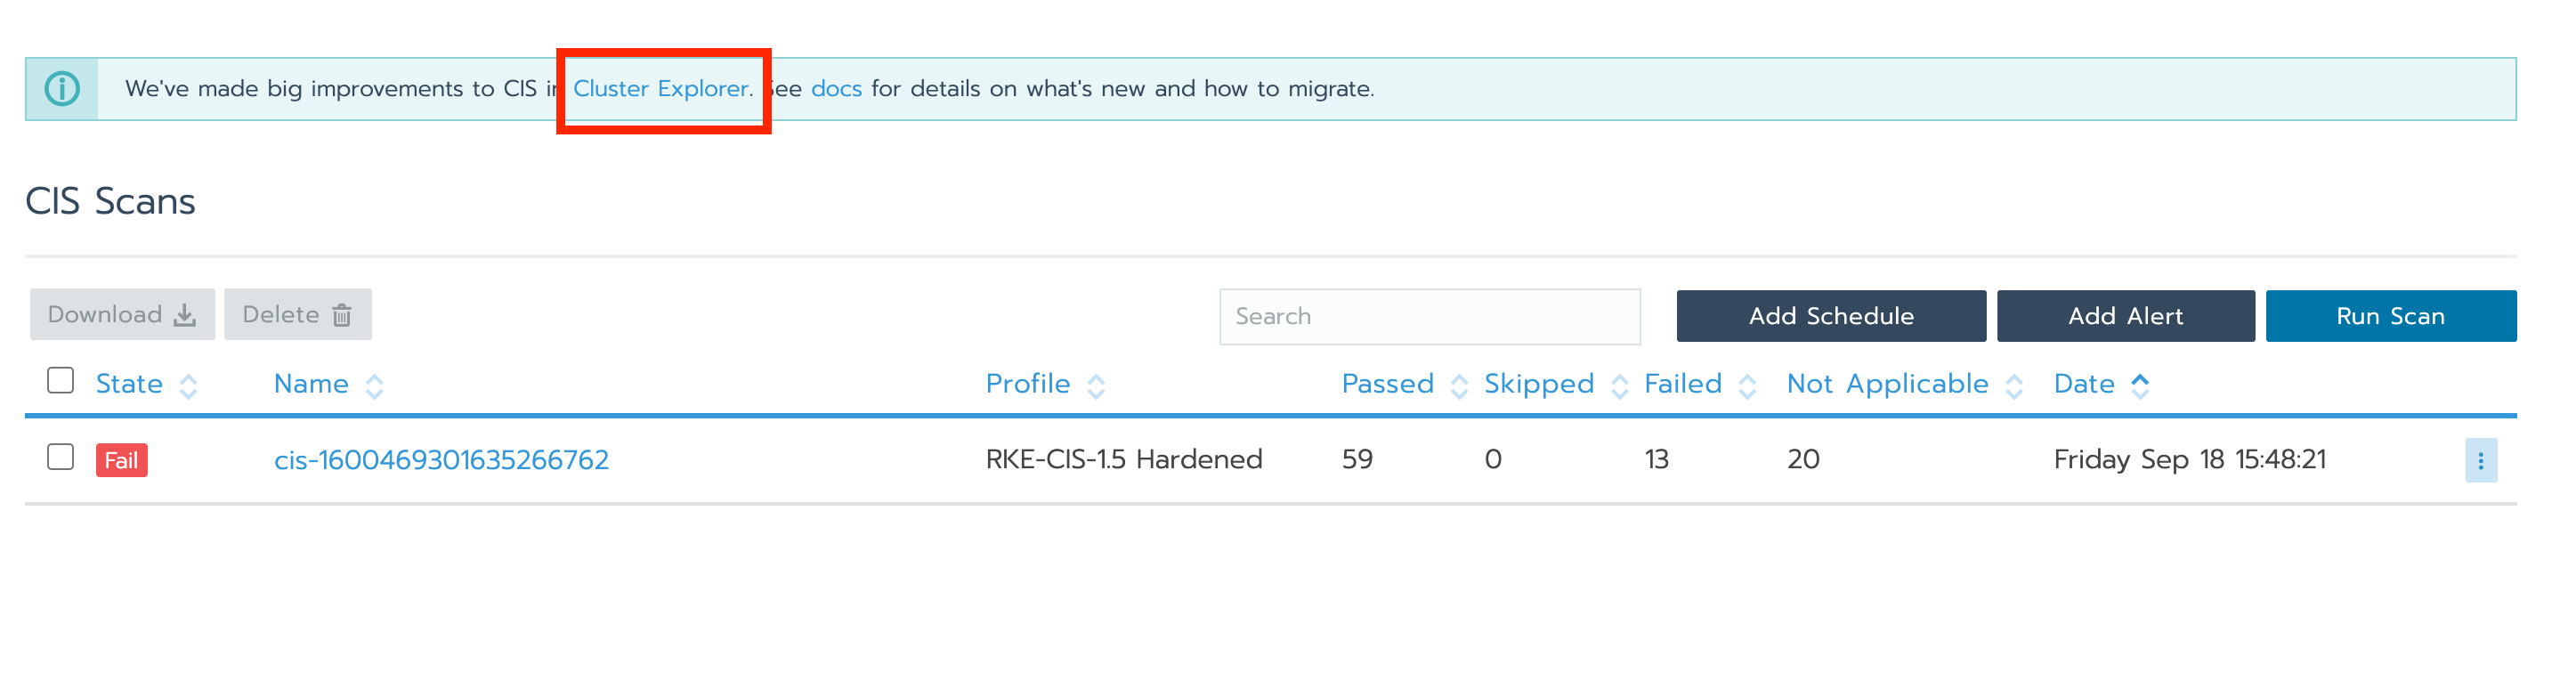
Task: Sort by Not Applicable column
Action: coord(2014,384)
